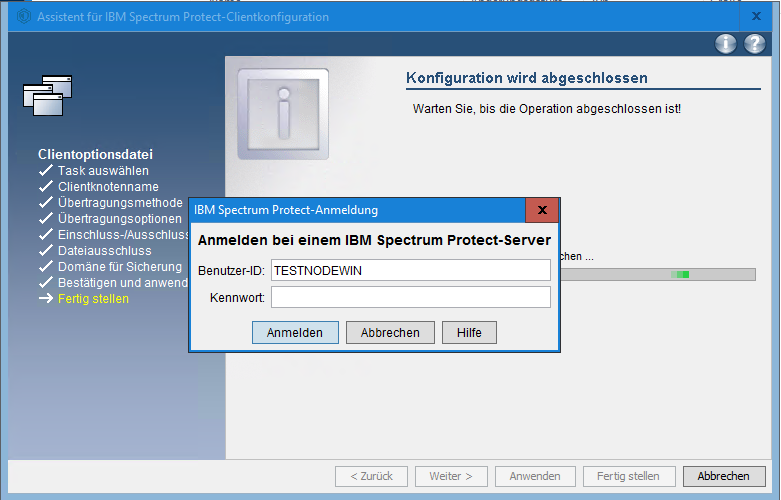
Task: Close the client configuration wizard window
Action: 755,17
